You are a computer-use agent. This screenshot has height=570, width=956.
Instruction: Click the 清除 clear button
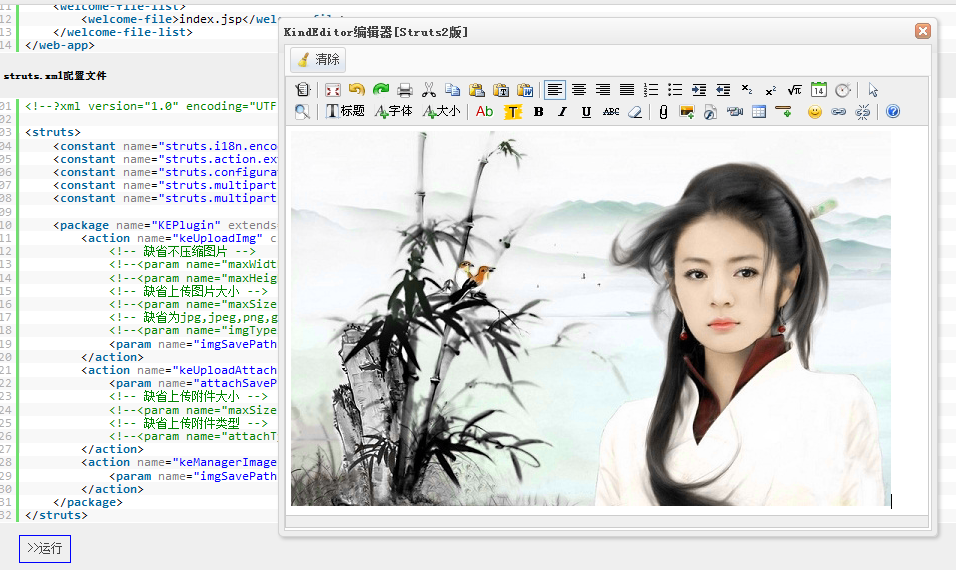pyautogui.click(x=318, y=60)
